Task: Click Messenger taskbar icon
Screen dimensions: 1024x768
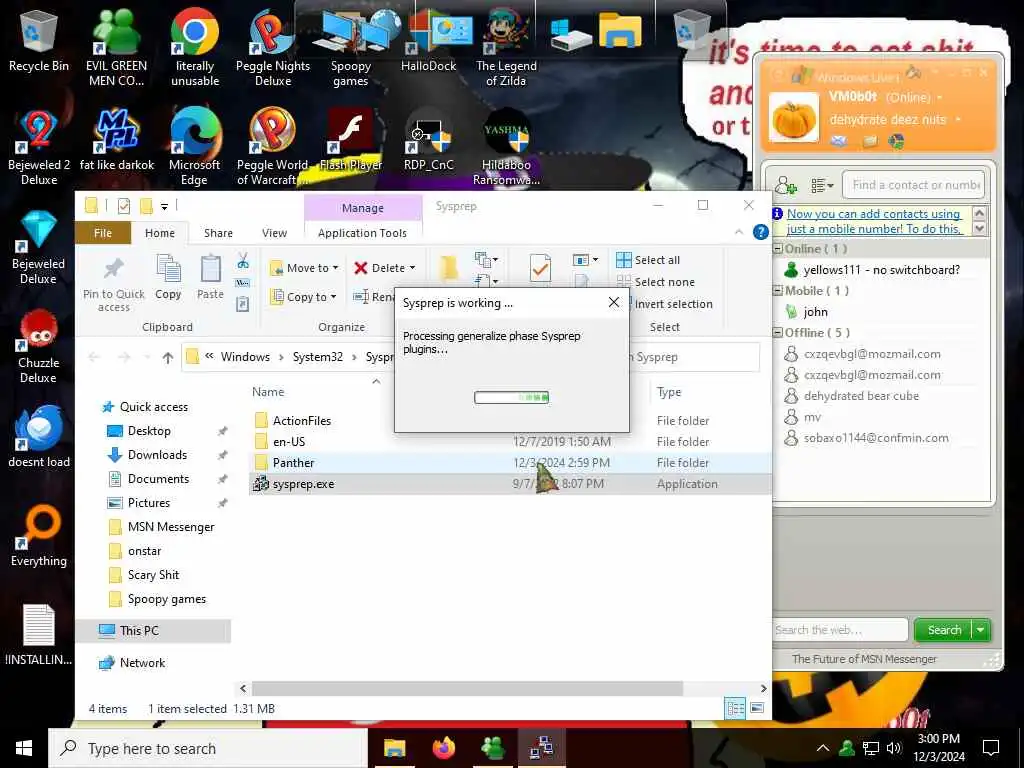Action: (492, 748)
